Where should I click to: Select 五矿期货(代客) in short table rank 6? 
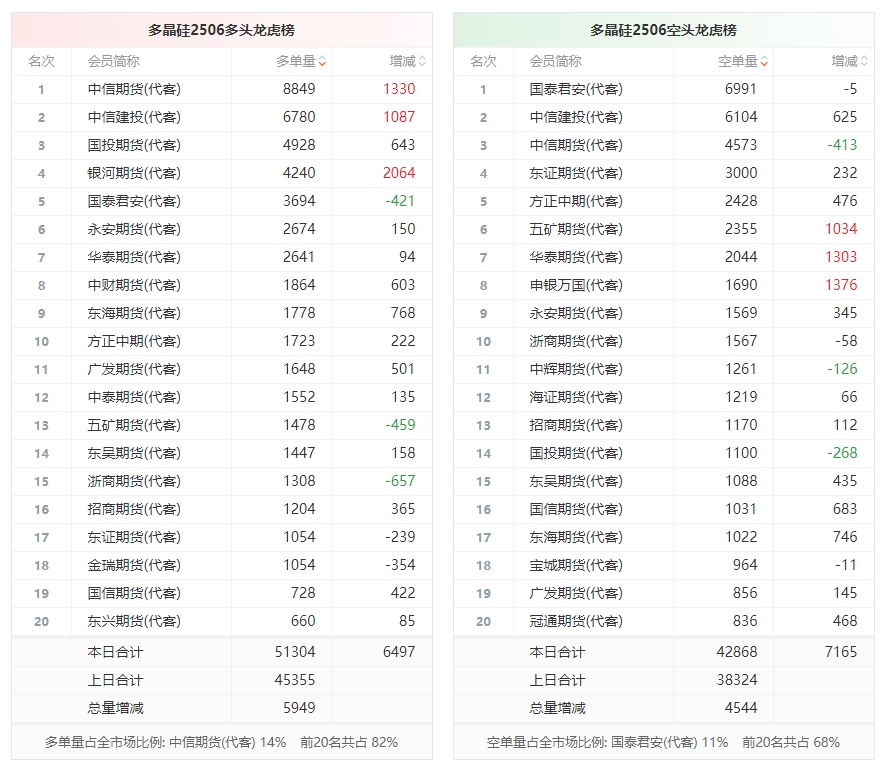pyautogui.click(x=576, y=229)
